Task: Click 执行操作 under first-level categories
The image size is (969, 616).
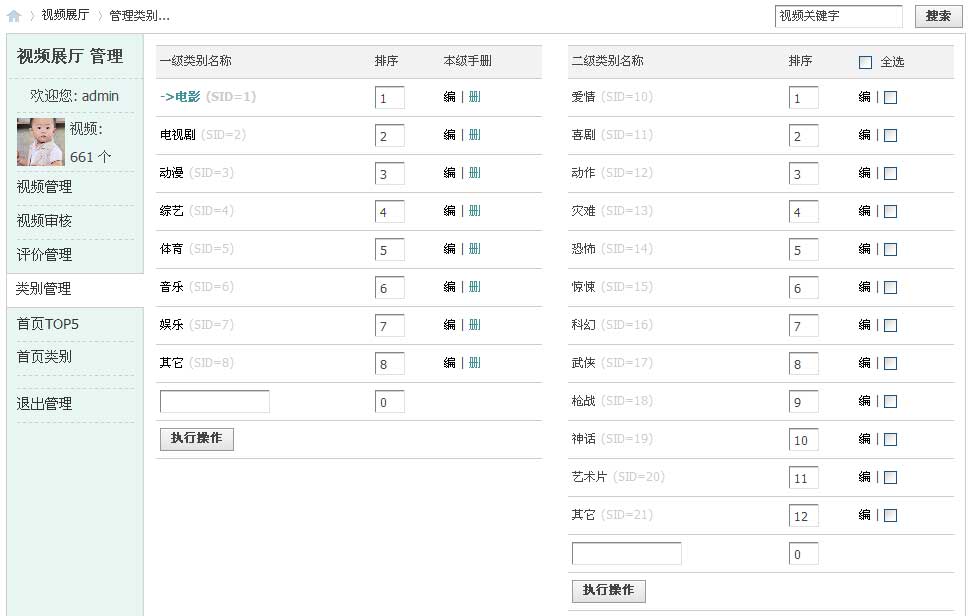Action: [x=197, y=439]
